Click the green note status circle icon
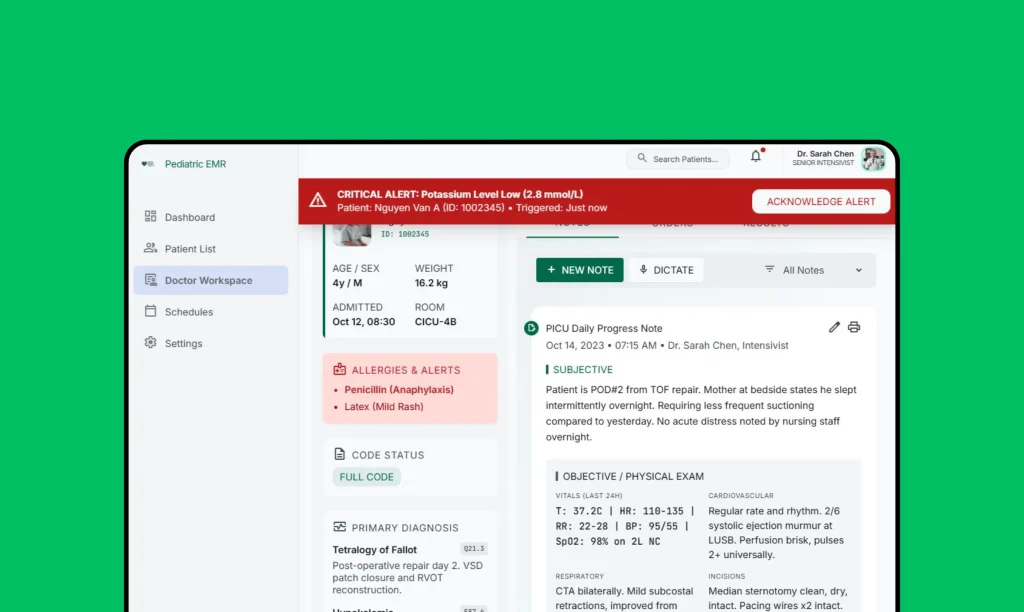 point(531,328)
